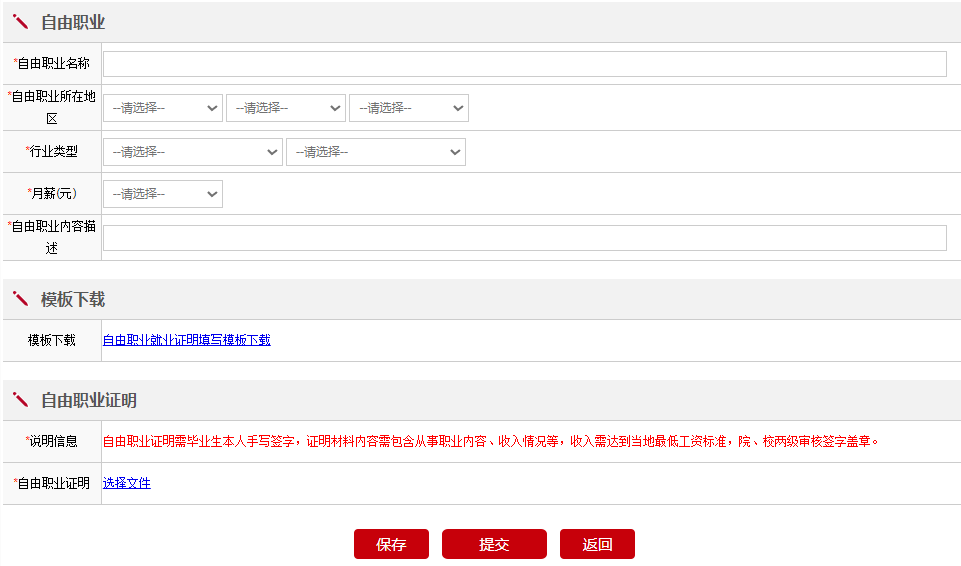Open the second 行业类型 dropdown
This screenshot has width=961, height=566.
pyautogui.click(x=375, y=152)
